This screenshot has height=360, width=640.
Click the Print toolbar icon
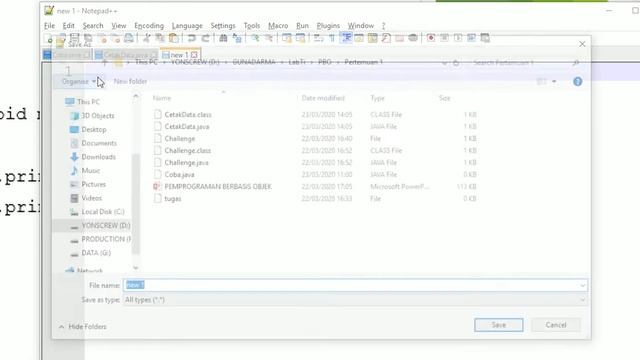129,38
